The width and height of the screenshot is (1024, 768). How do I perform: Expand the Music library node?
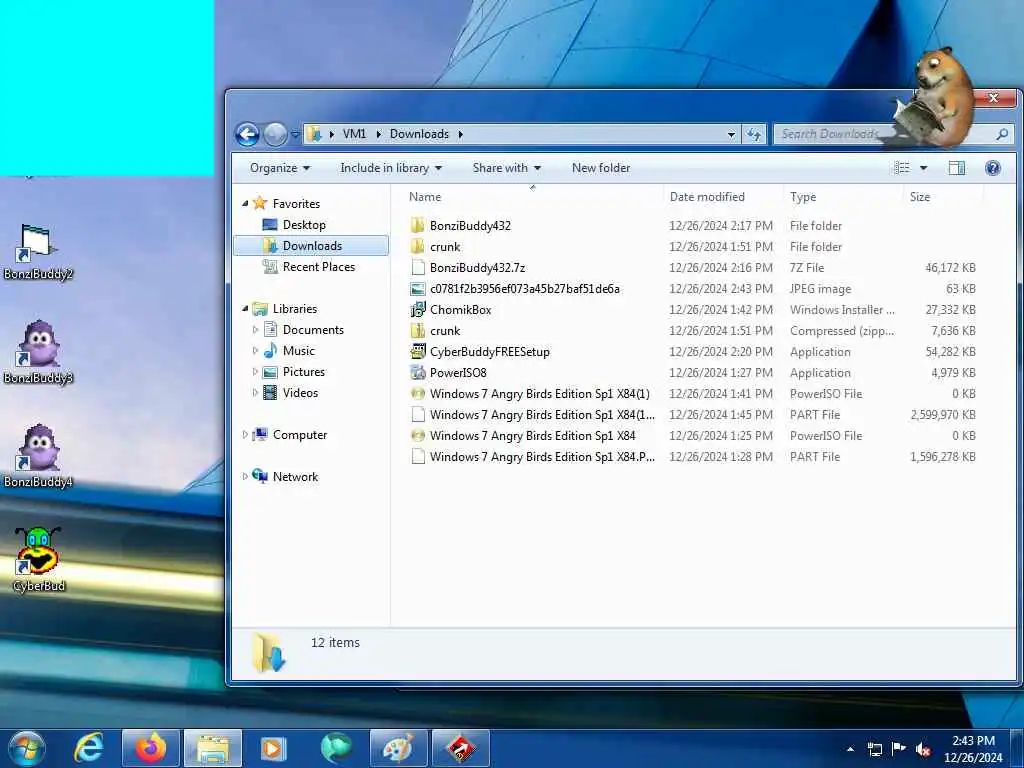pyautogui.click(x=255, y=351)
